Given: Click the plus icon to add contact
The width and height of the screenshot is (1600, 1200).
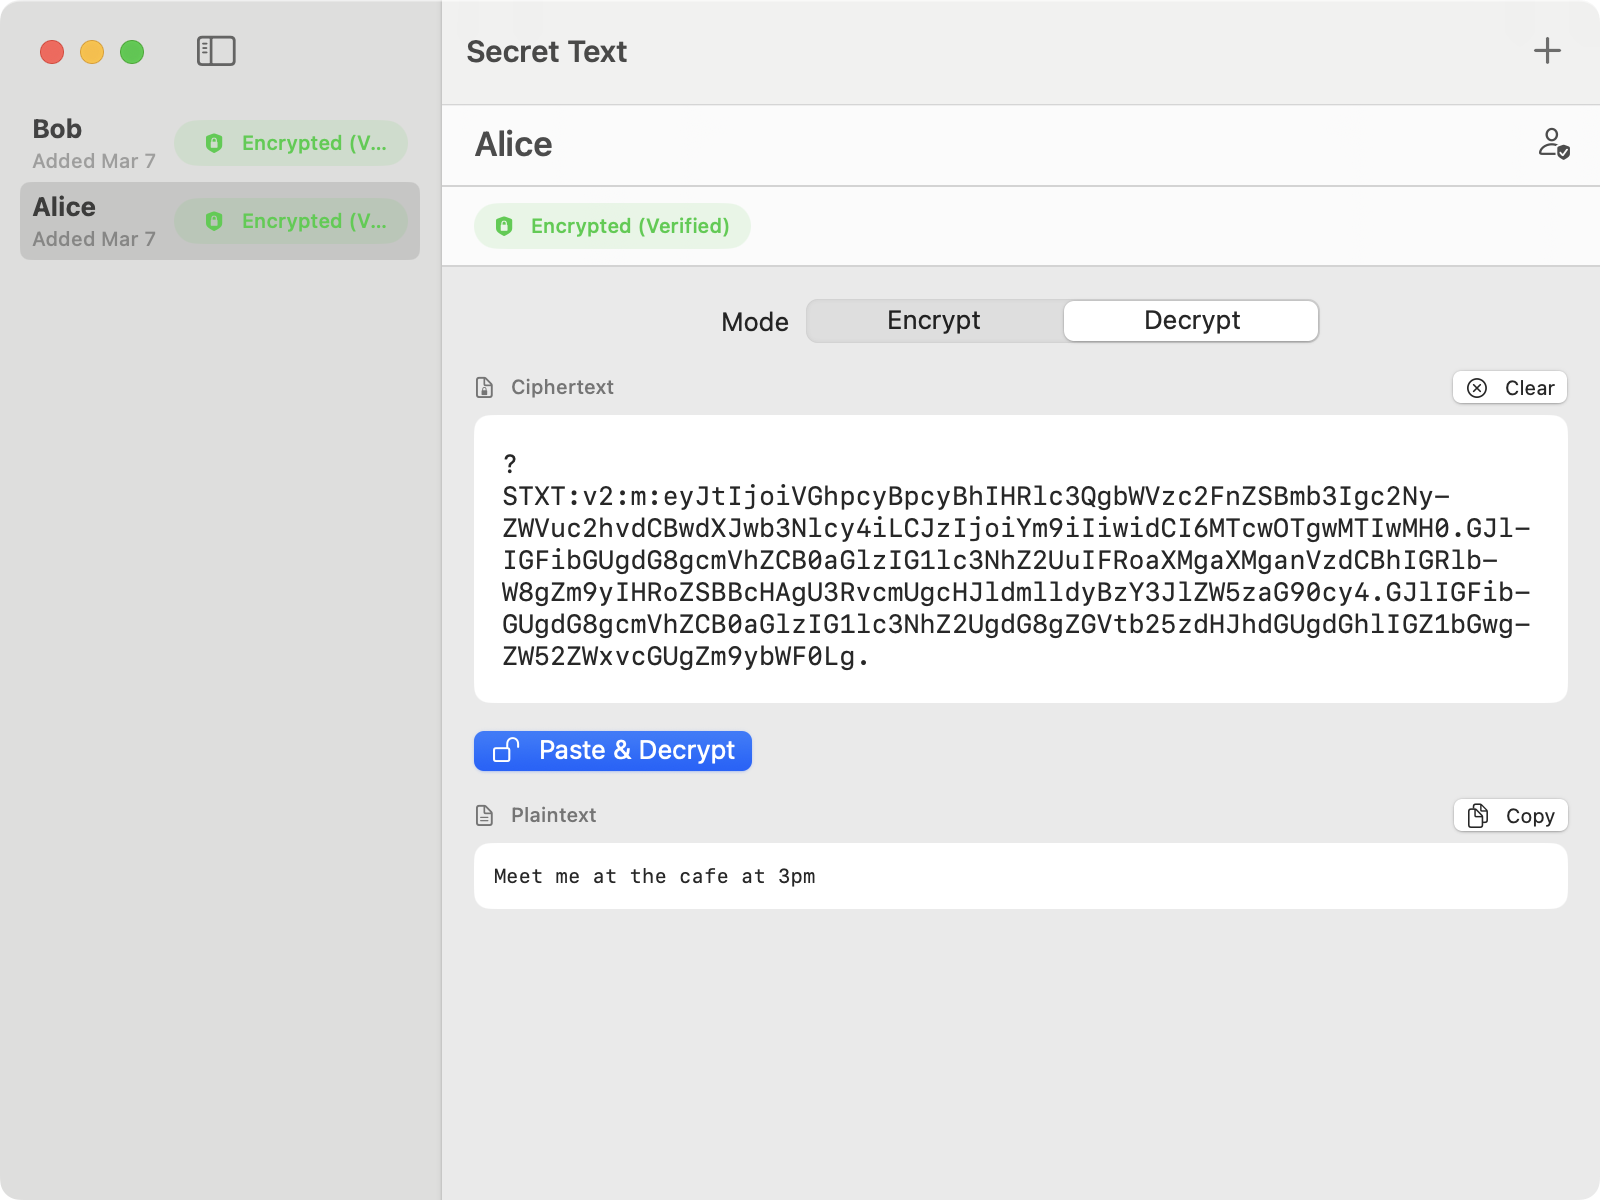Looking at the screenshot, I should click(x=1547, y=51).
